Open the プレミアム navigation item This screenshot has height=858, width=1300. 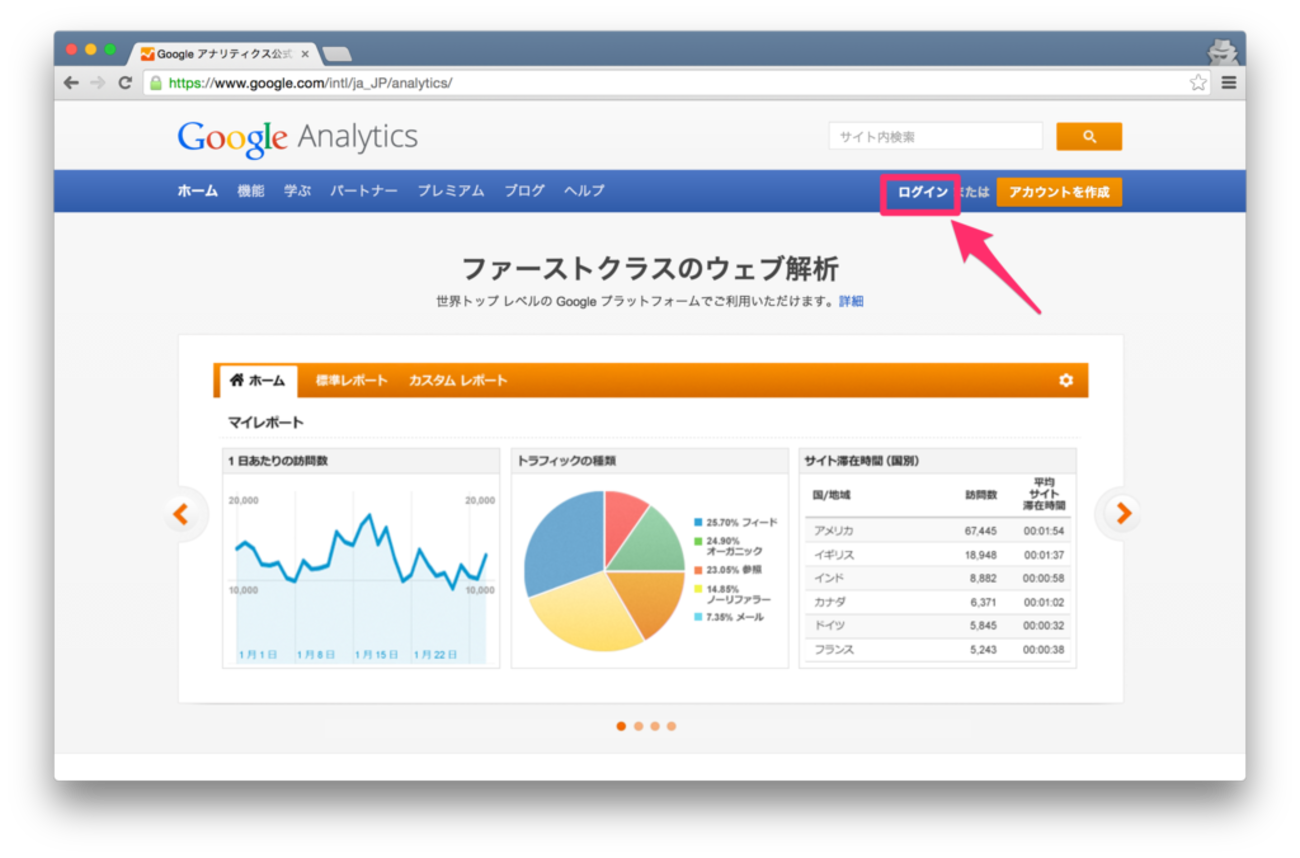[x=451, y=191]
